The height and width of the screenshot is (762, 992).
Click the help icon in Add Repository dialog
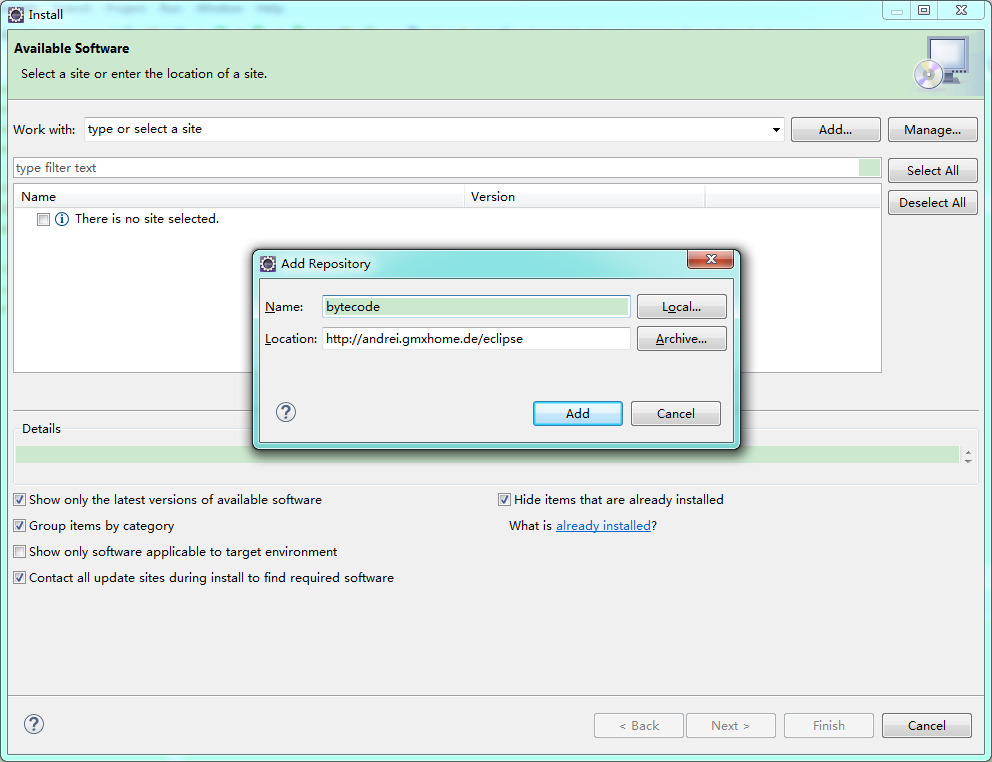coord(286,412)
